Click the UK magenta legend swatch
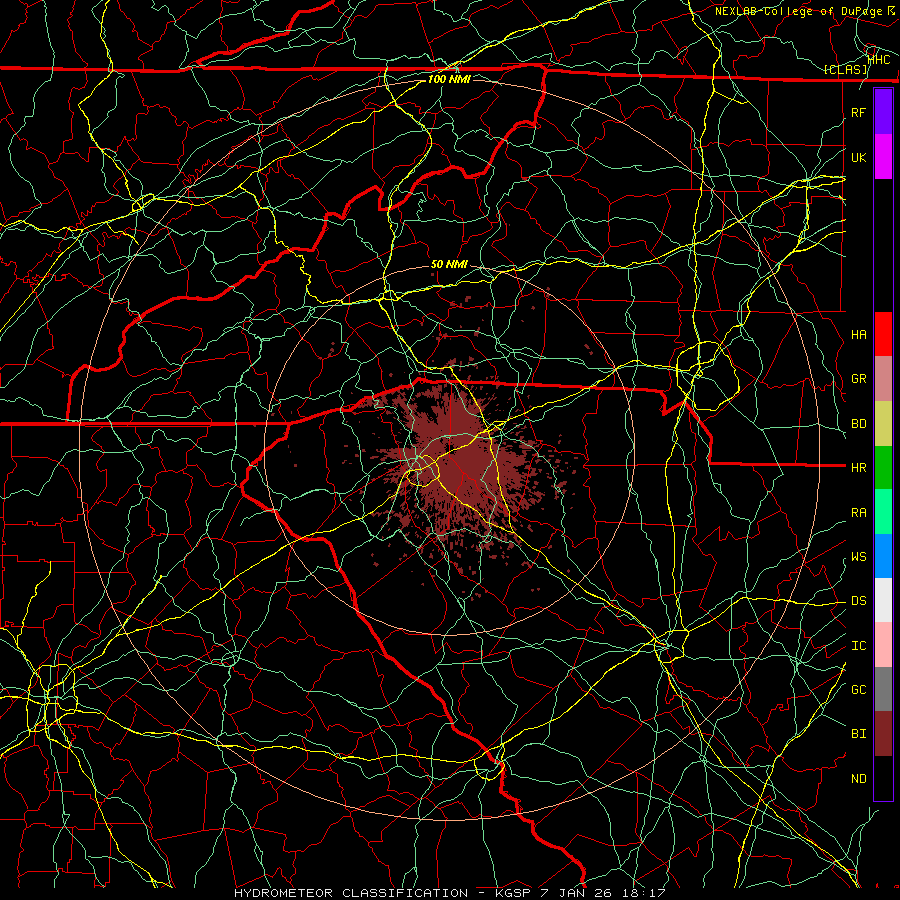The image size is (900, 900). pos(883,157)
